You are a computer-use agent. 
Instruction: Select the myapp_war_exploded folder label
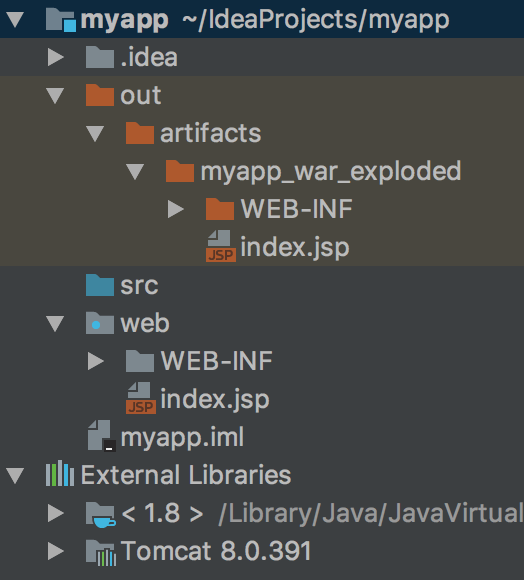click(x=331, y=172)
